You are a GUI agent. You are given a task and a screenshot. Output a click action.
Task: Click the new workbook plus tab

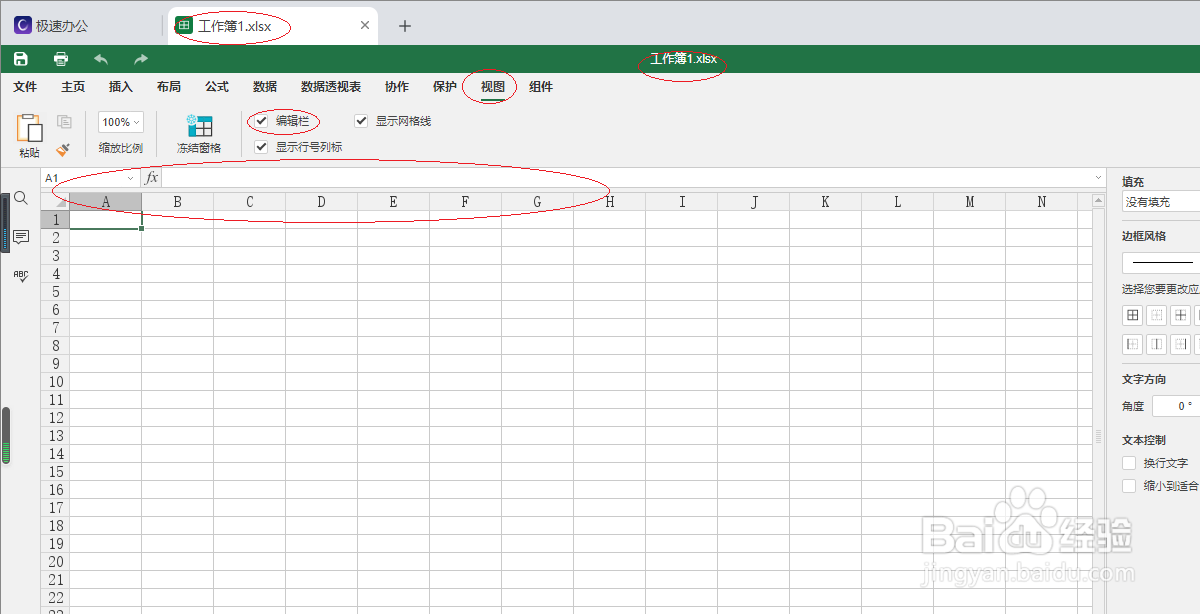pos(404,27)
